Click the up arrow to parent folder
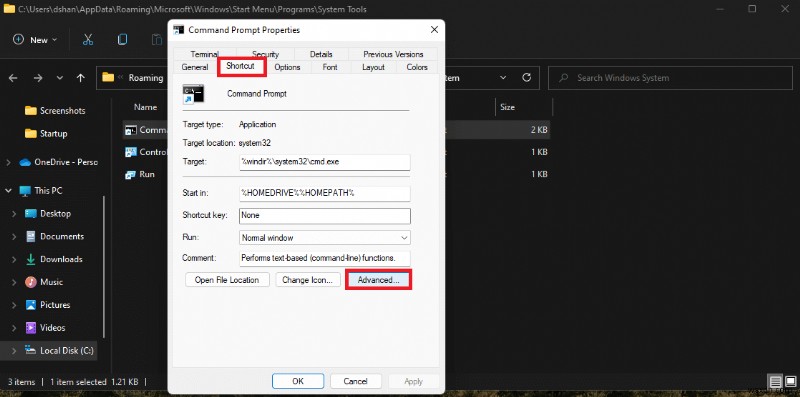This screenshot has width=800, height=397. 80,78
